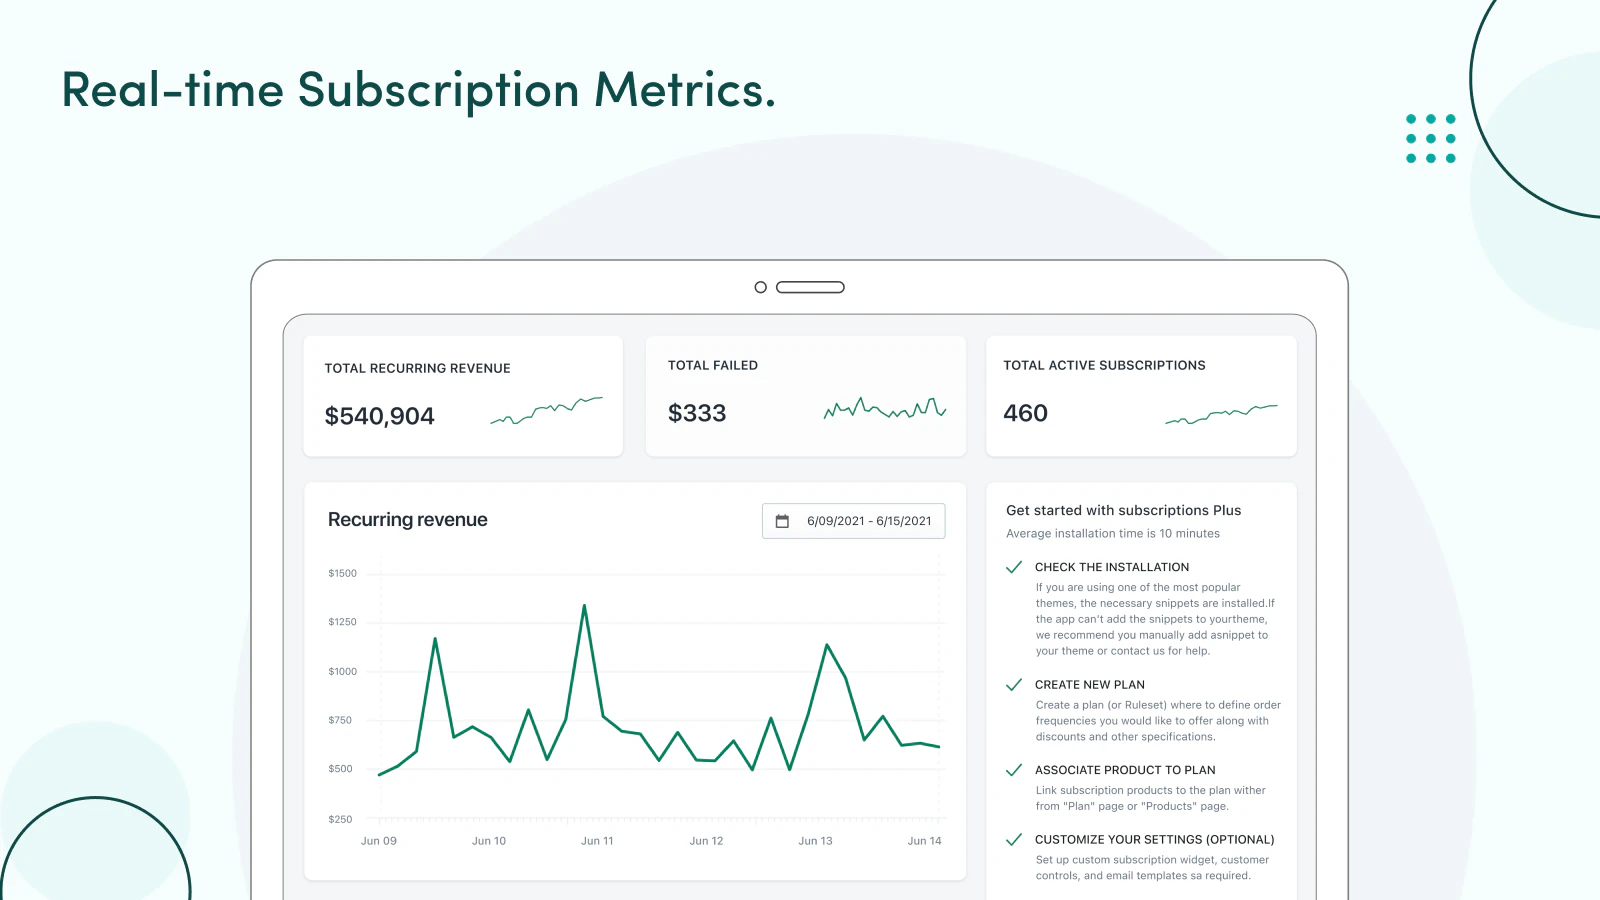Select the checkmark for ASSOCIATE PRODUCT TO PLAN

pos(1014,770)
